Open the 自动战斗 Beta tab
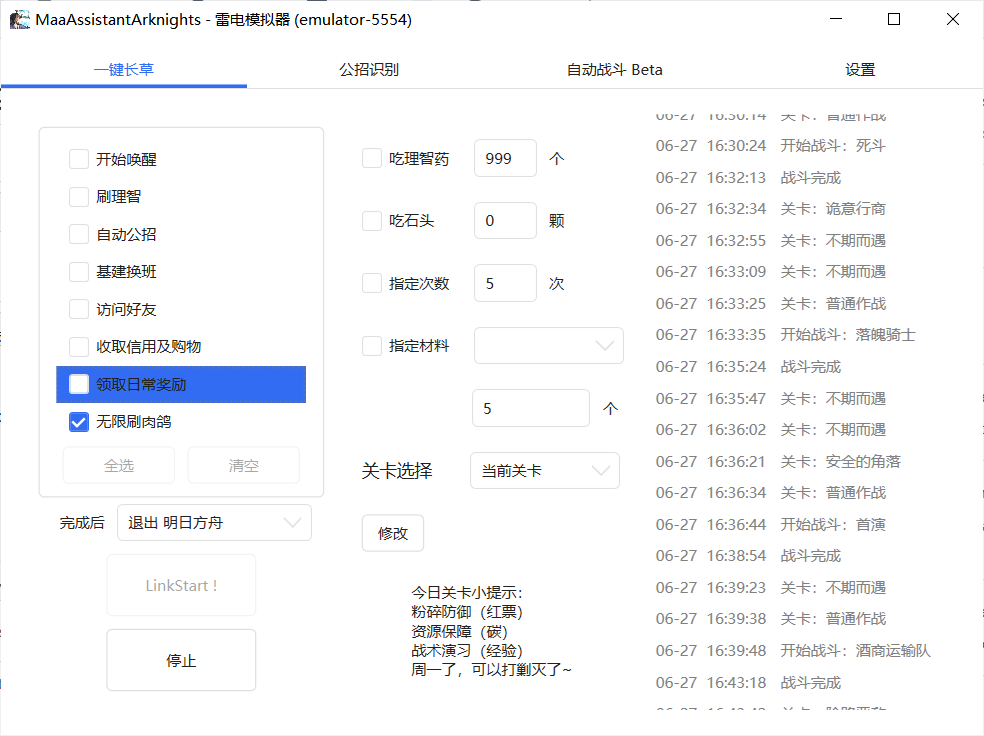Viewport: 984px width, 736px height. (x=614, y=70)
